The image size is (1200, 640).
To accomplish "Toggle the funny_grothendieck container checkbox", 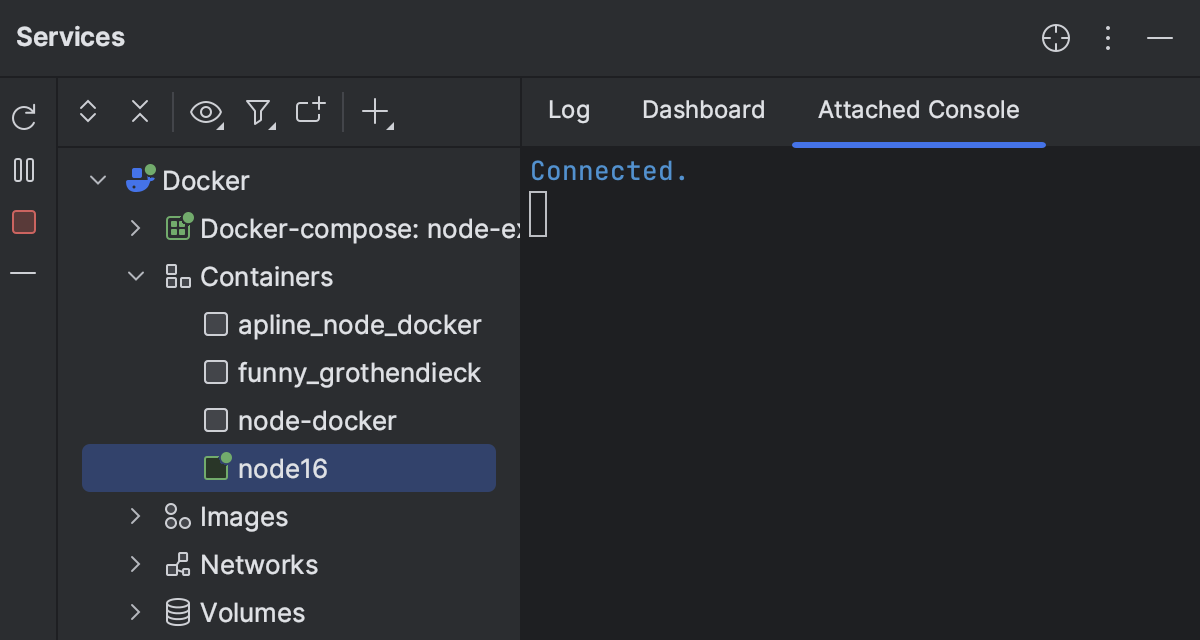I will coord(216,372).
